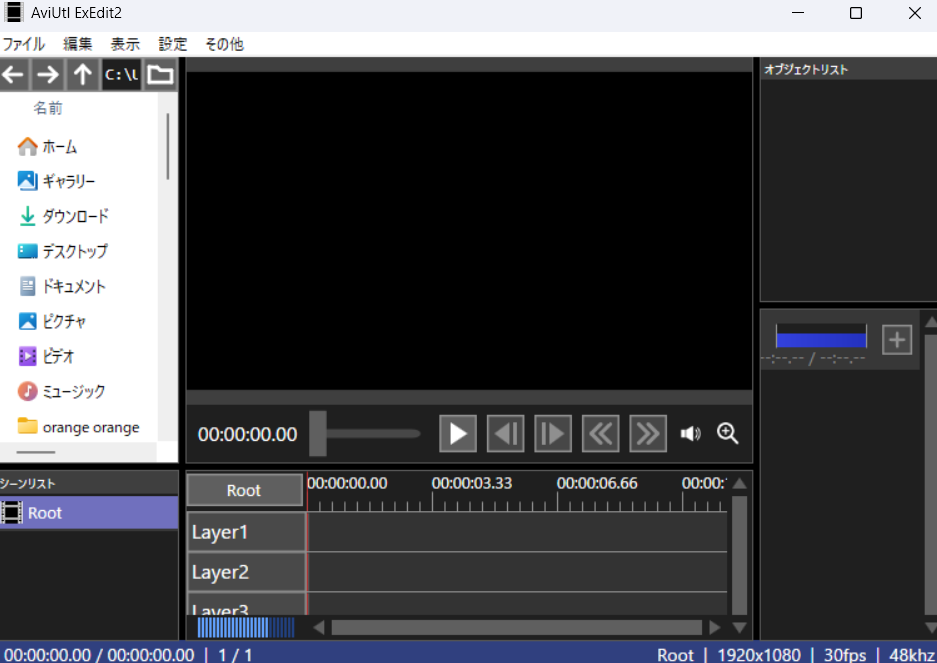The width and height of the screenshot is (937, 663).
Task: Click 1920x1080 in the status bar
Action: (x=759, y=655)
